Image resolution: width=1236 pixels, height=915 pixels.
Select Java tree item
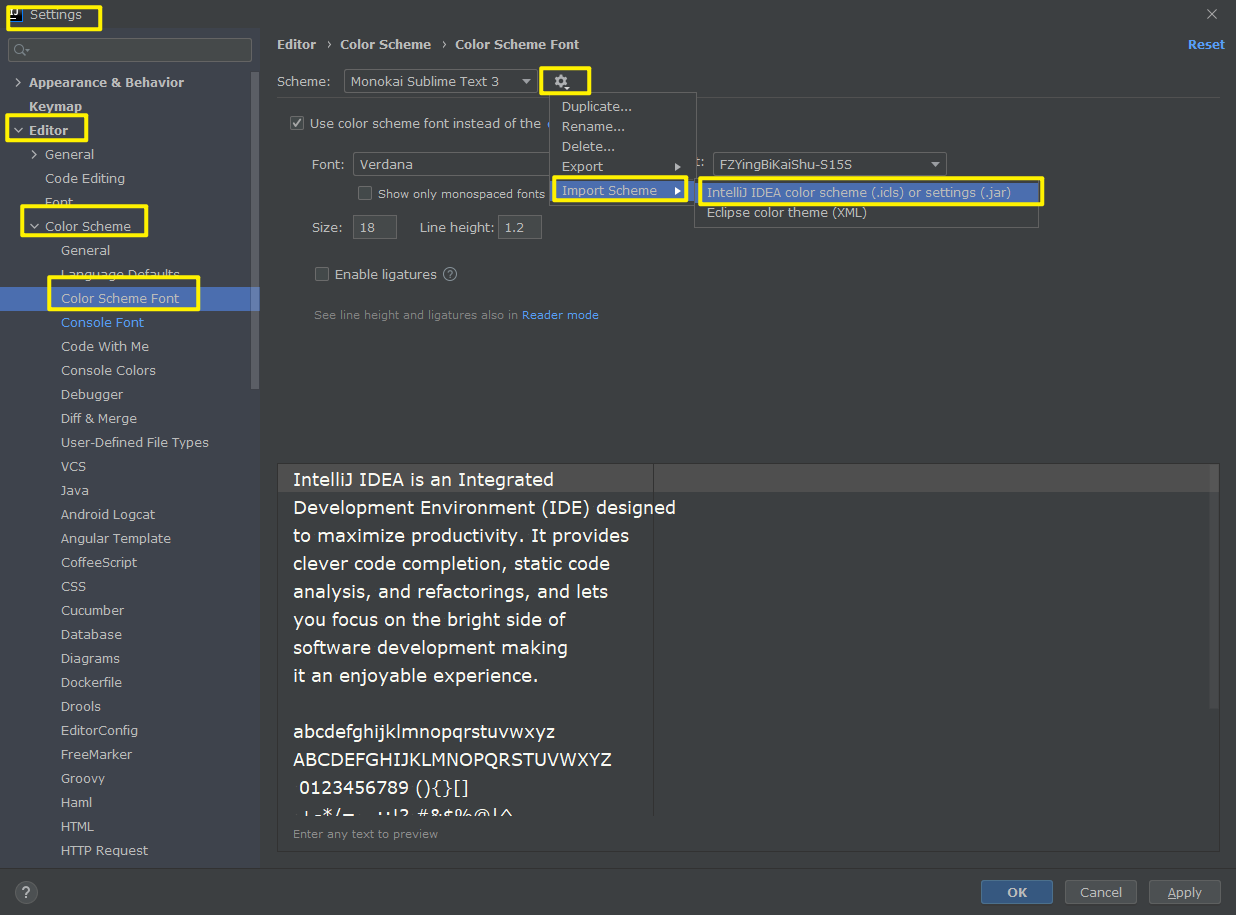pyautogui.click(x=75, y=490)
